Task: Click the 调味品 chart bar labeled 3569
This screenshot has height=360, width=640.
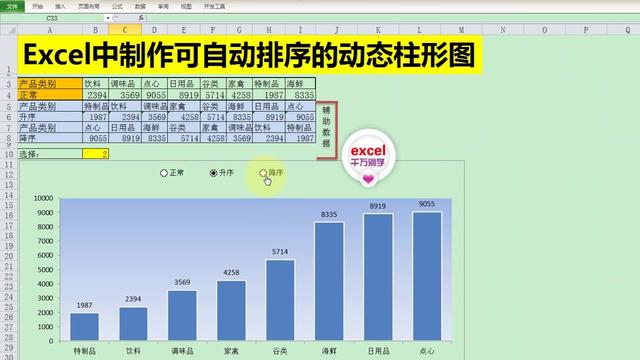Action: [x=182, y=315]
